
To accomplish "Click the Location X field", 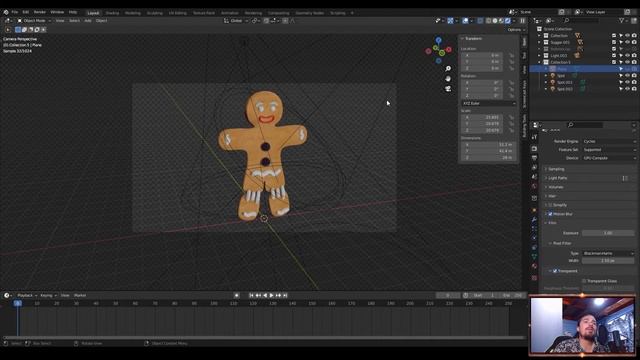I will pos(482,55).
